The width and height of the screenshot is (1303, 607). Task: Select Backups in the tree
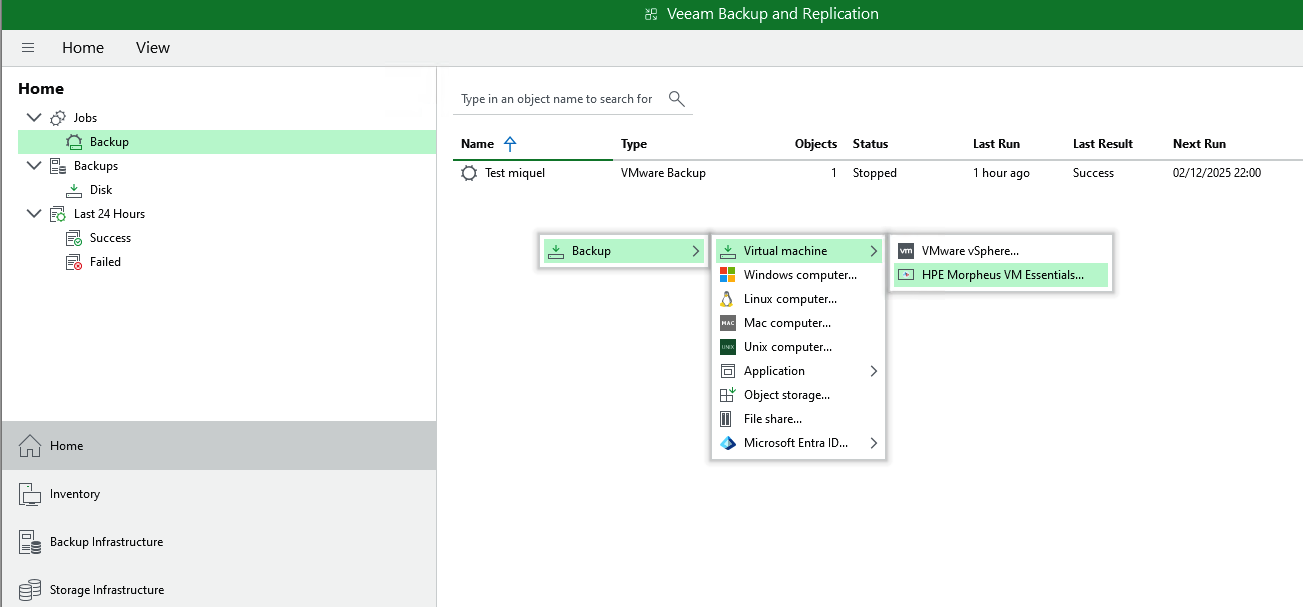pyautogui.click(x=96, y=166)
